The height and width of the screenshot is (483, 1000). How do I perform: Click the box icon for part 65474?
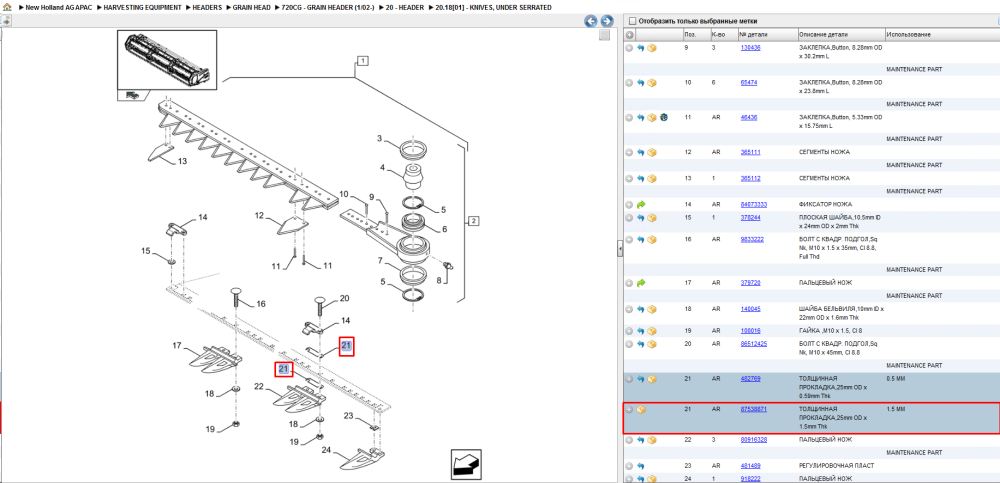tap(652, 83)
